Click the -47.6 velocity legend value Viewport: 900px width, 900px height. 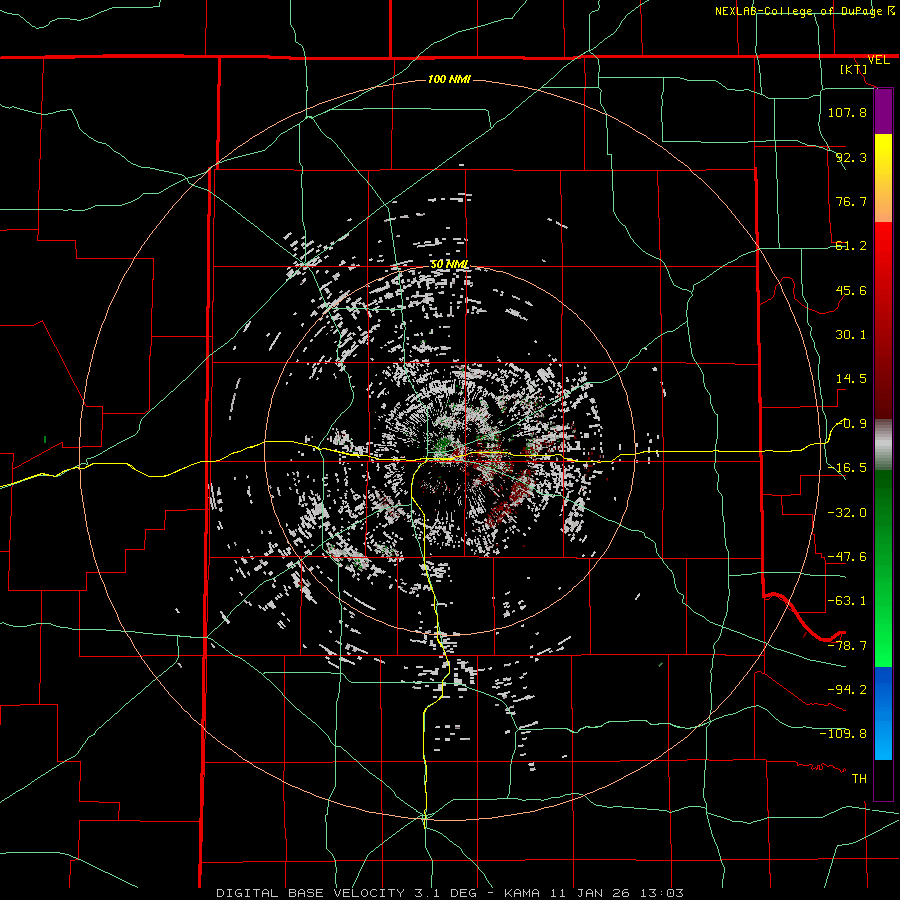click(847, 557)
